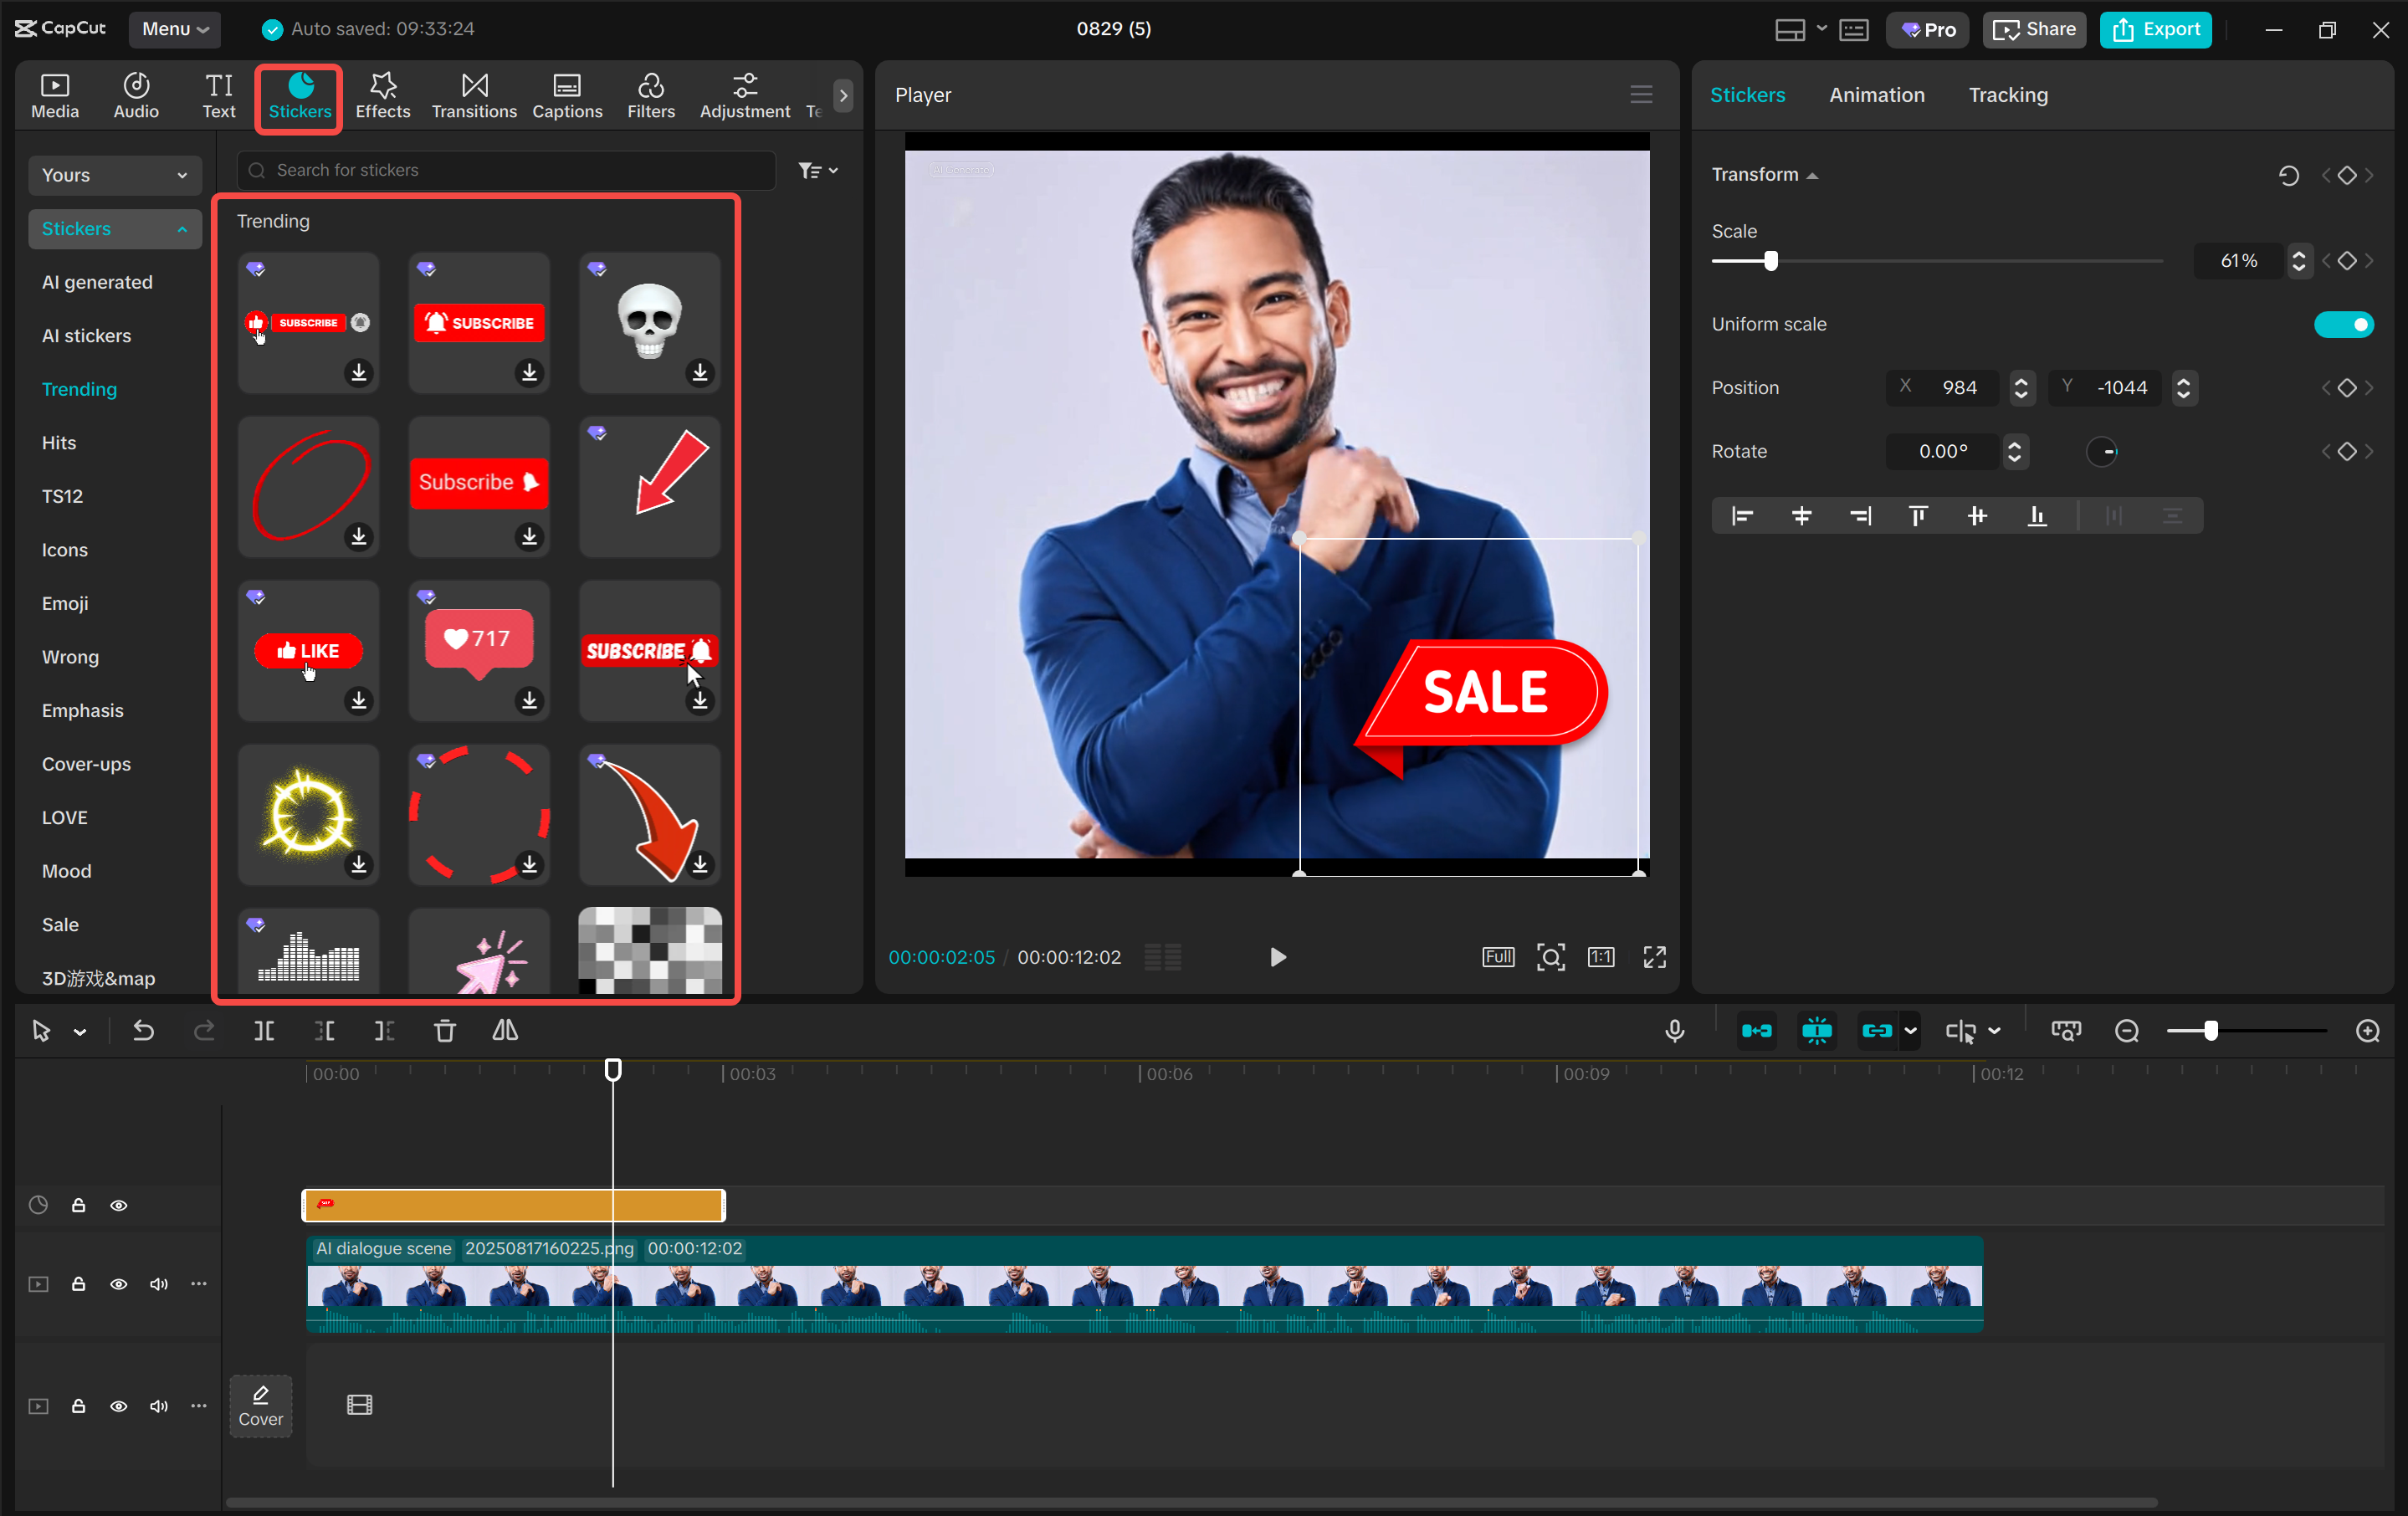
Task: Expand the Menu dropdown in the top-left corner
Action: click(x=175, y=29)
